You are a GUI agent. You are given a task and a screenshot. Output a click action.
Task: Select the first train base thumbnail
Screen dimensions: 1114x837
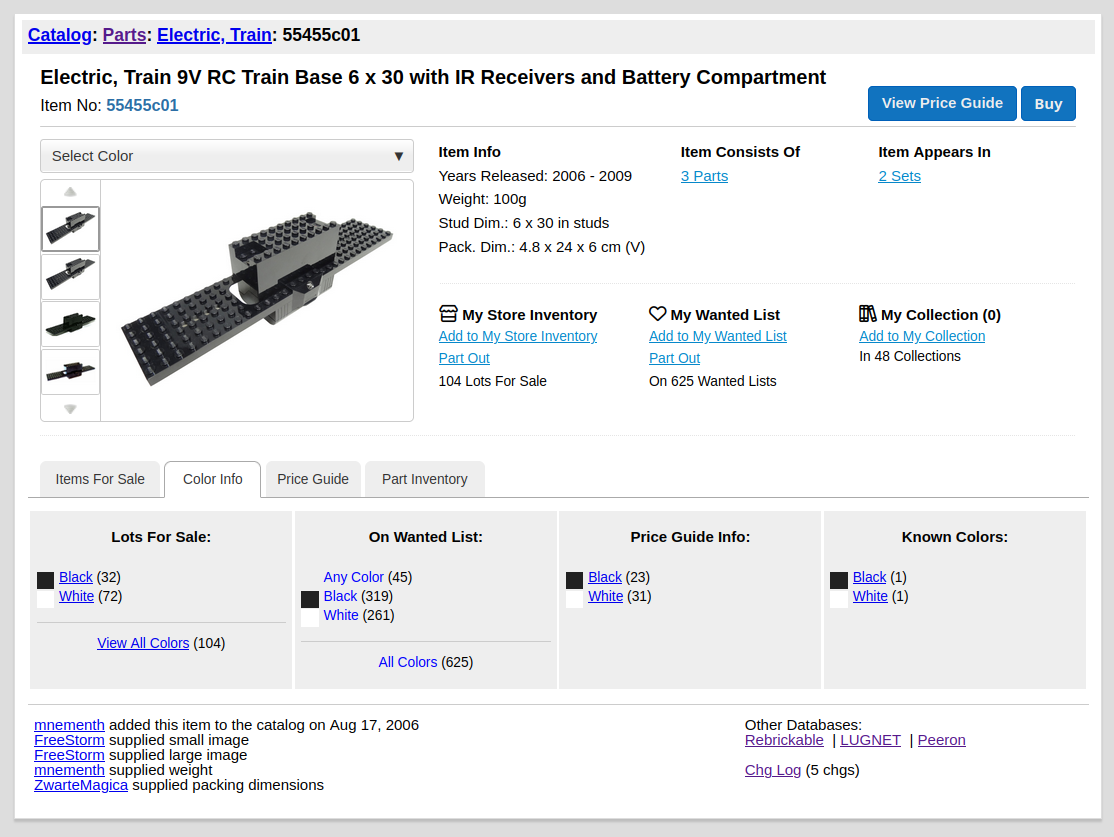(x=70, y=229)
